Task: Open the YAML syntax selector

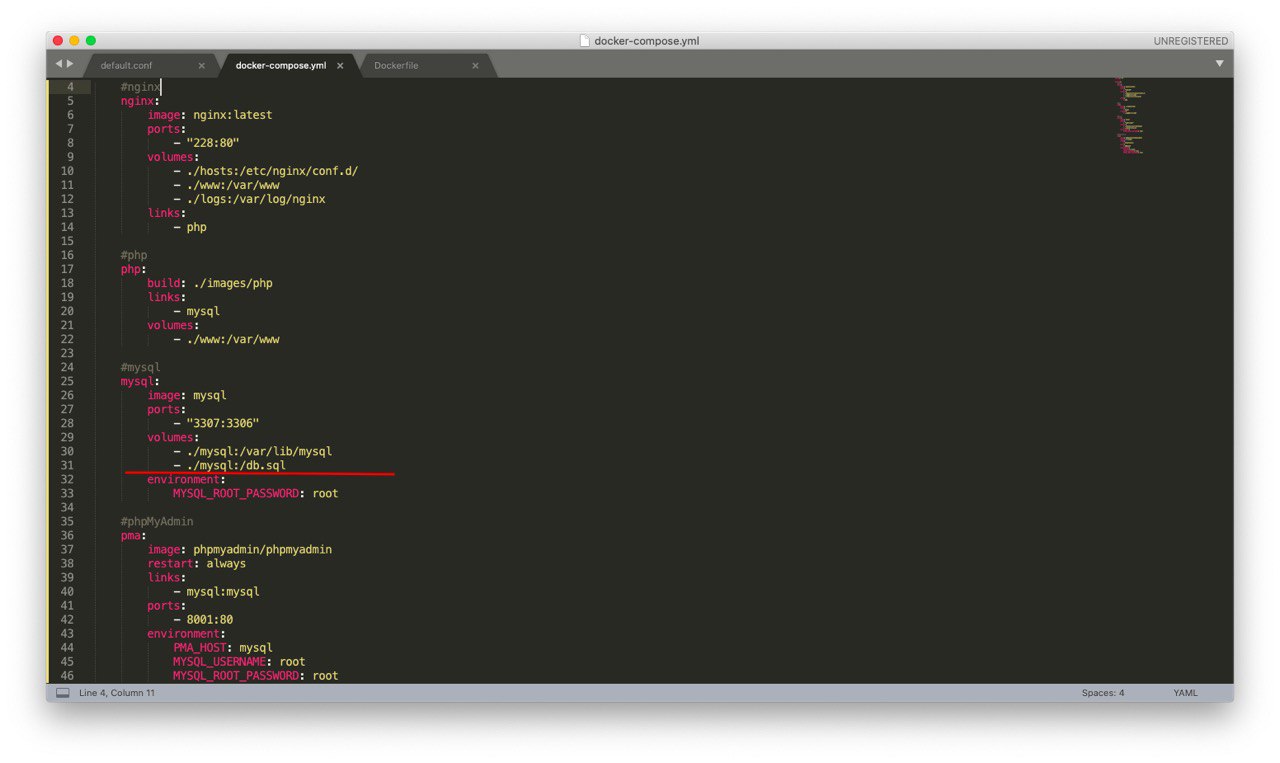Action: (1185, 693)
